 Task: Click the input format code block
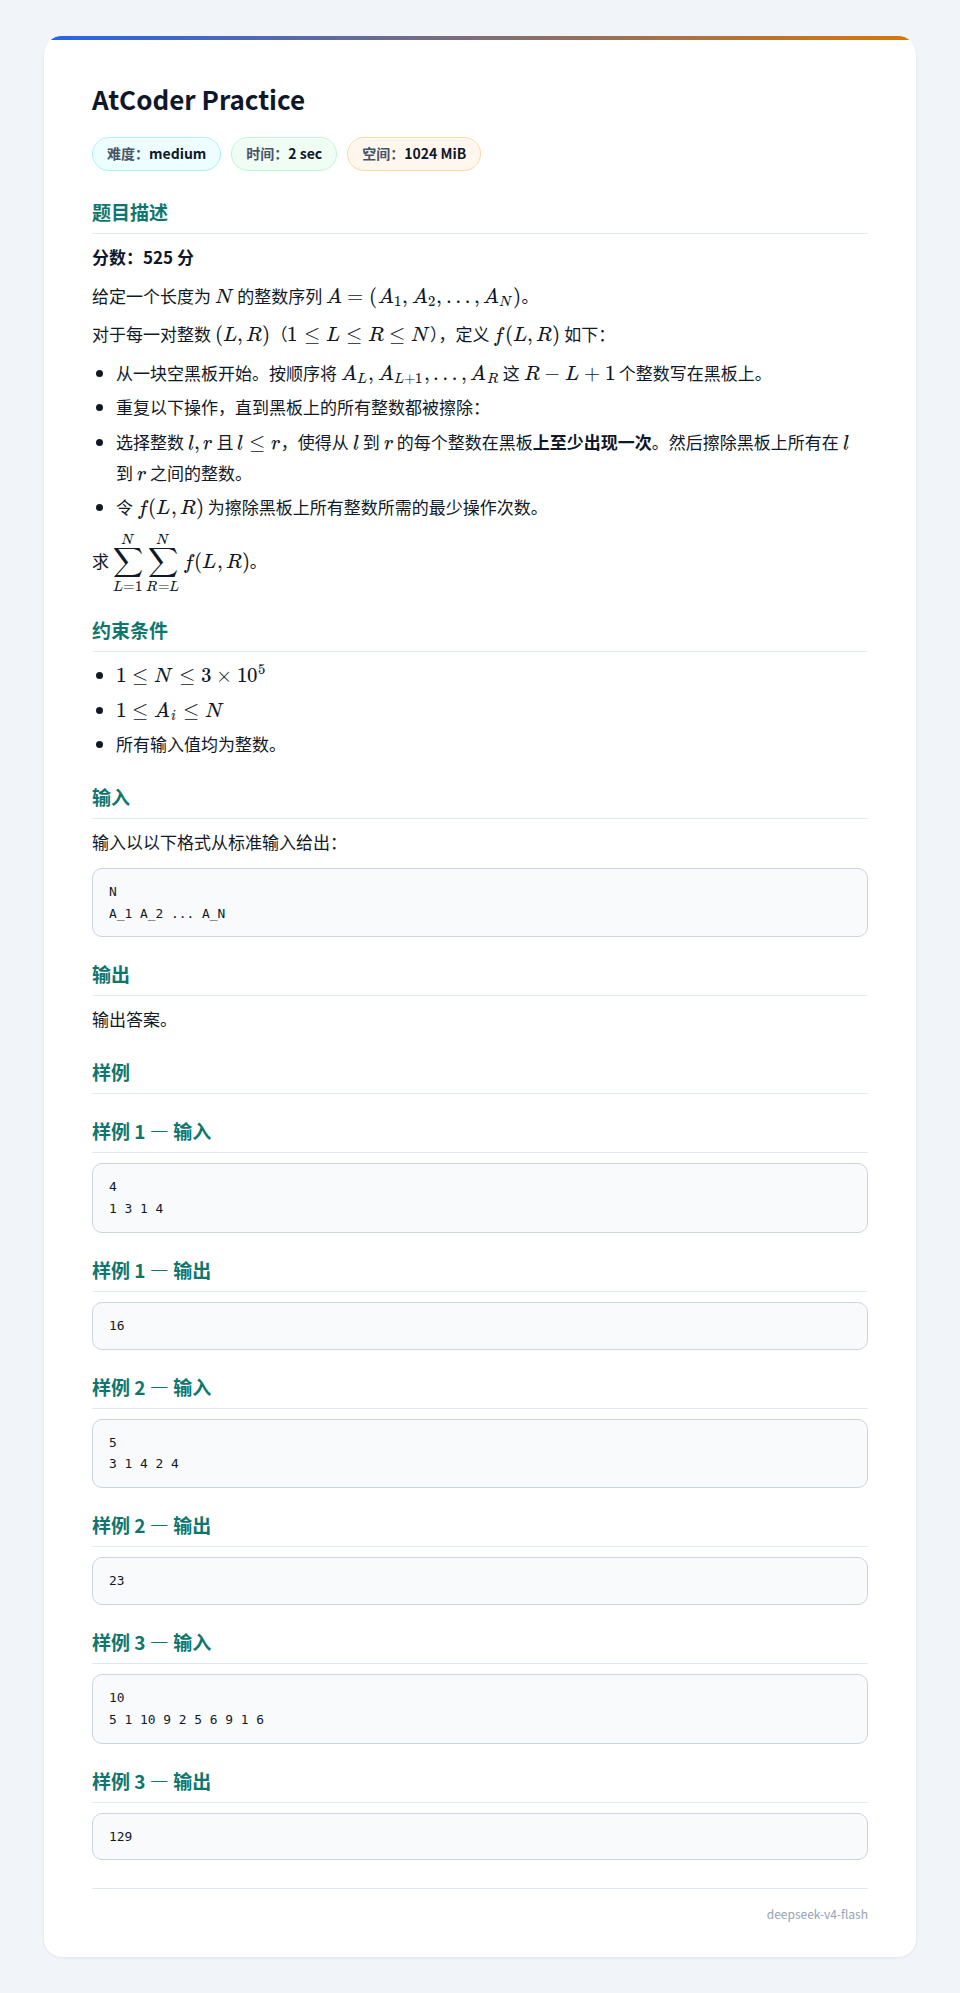(x=480, y=903)
